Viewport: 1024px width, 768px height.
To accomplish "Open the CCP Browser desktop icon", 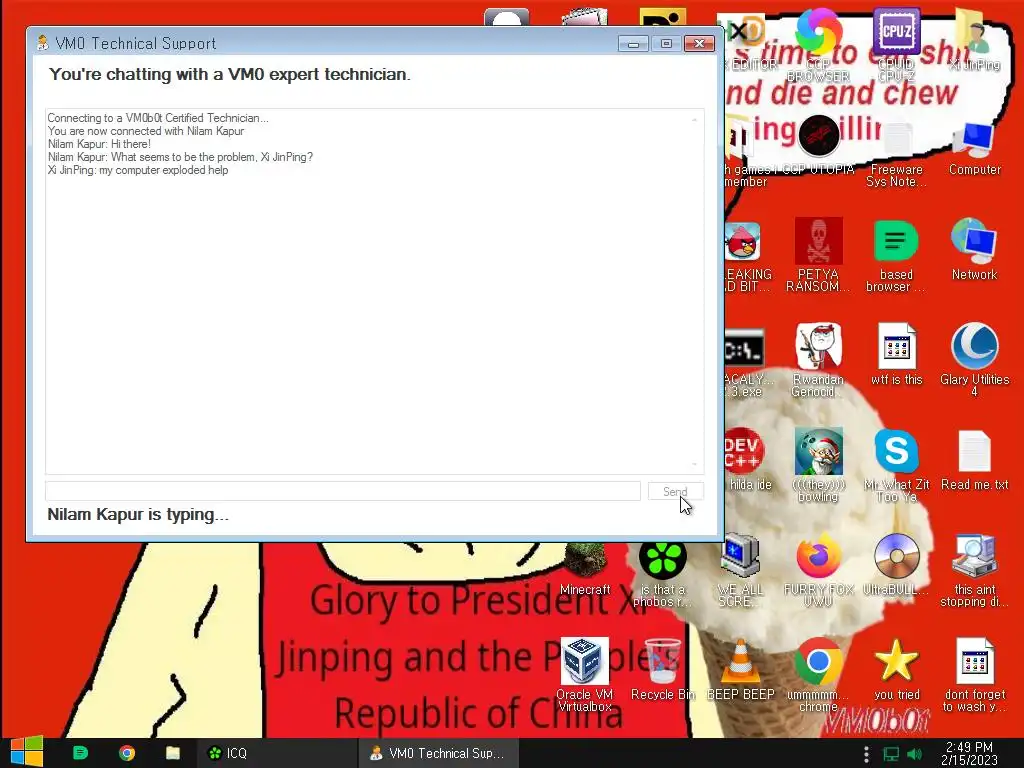I will (x=818, y=46).
